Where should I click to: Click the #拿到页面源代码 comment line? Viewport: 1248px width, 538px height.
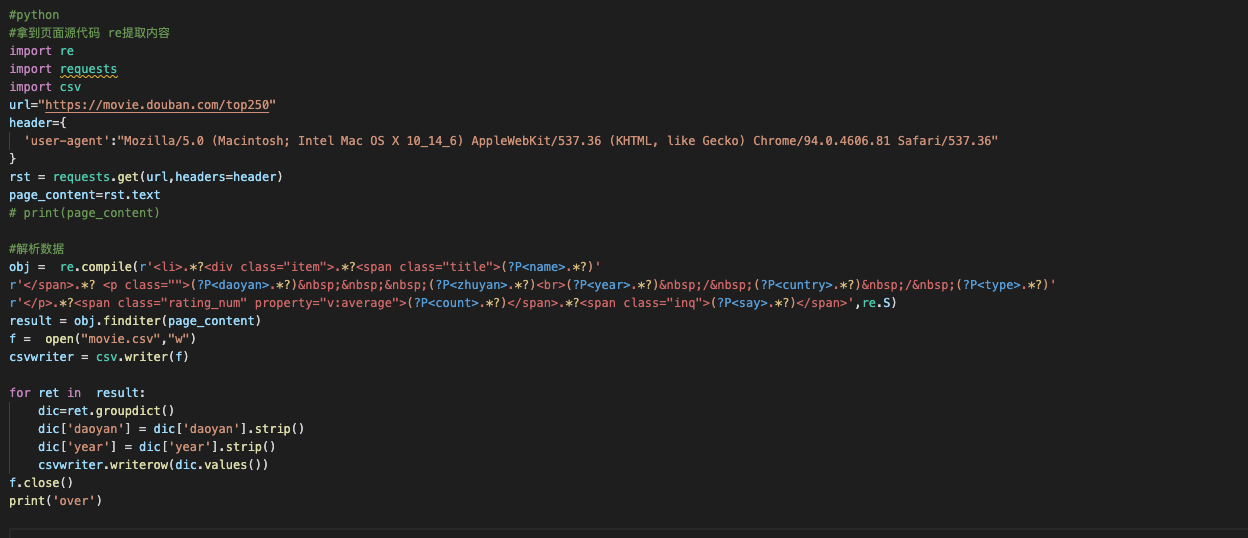[x=89, y=33]
